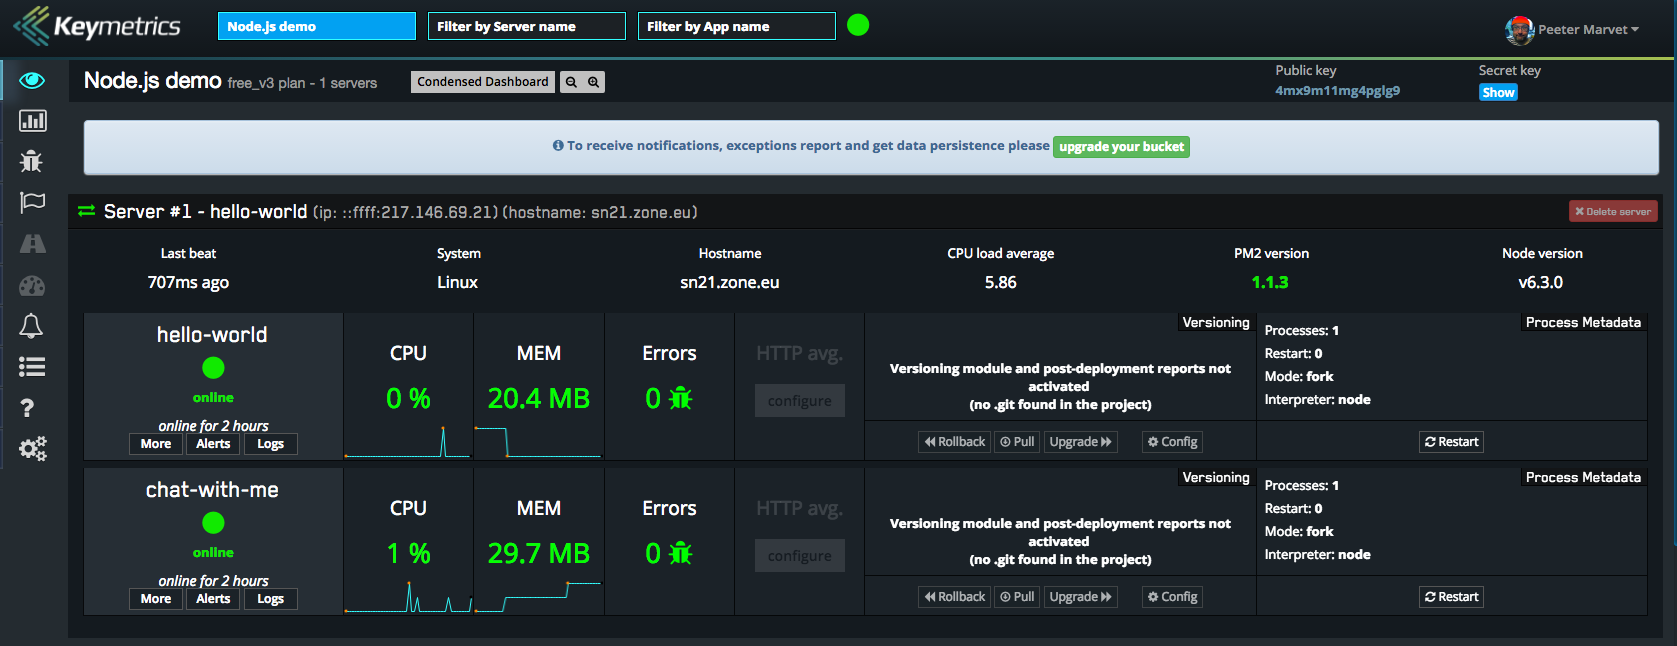Viewport: 1677px width, 646px height.
Task: Click the chat-with-me CPU sparkline graph
Action: (x=407, y=596)
